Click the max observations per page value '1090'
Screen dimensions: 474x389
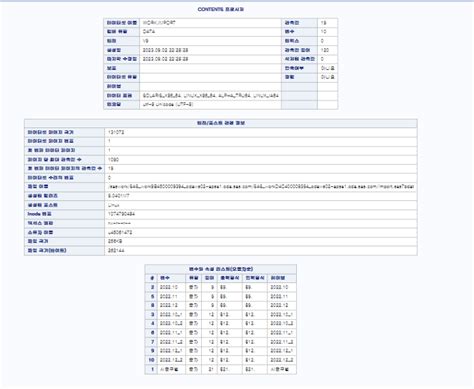coord(113,160)
